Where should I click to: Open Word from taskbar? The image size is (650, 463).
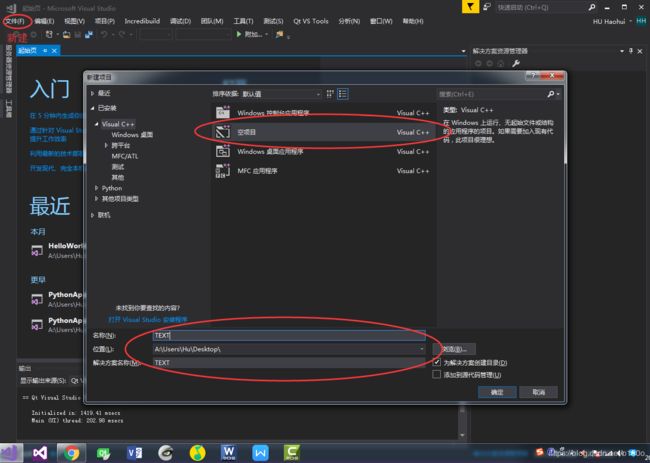[228, 453]
